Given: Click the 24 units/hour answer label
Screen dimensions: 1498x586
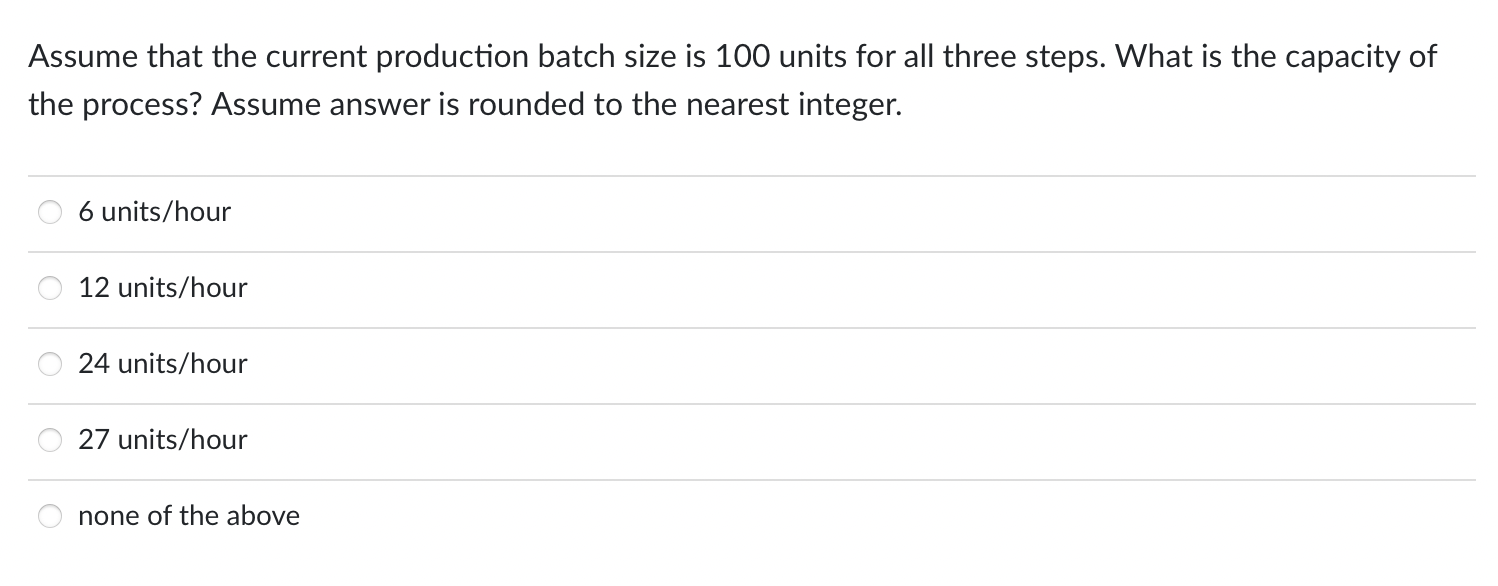Looking at the screenshot, I should [163, 364].
